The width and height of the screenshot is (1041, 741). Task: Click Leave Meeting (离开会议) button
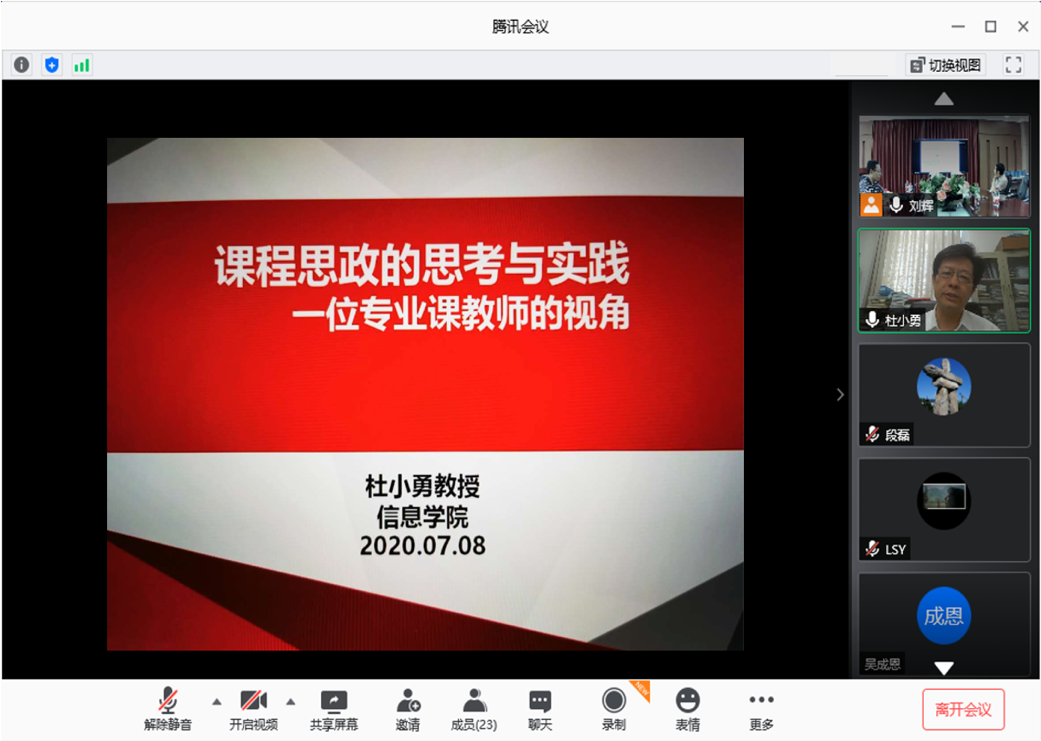(963, 710)
